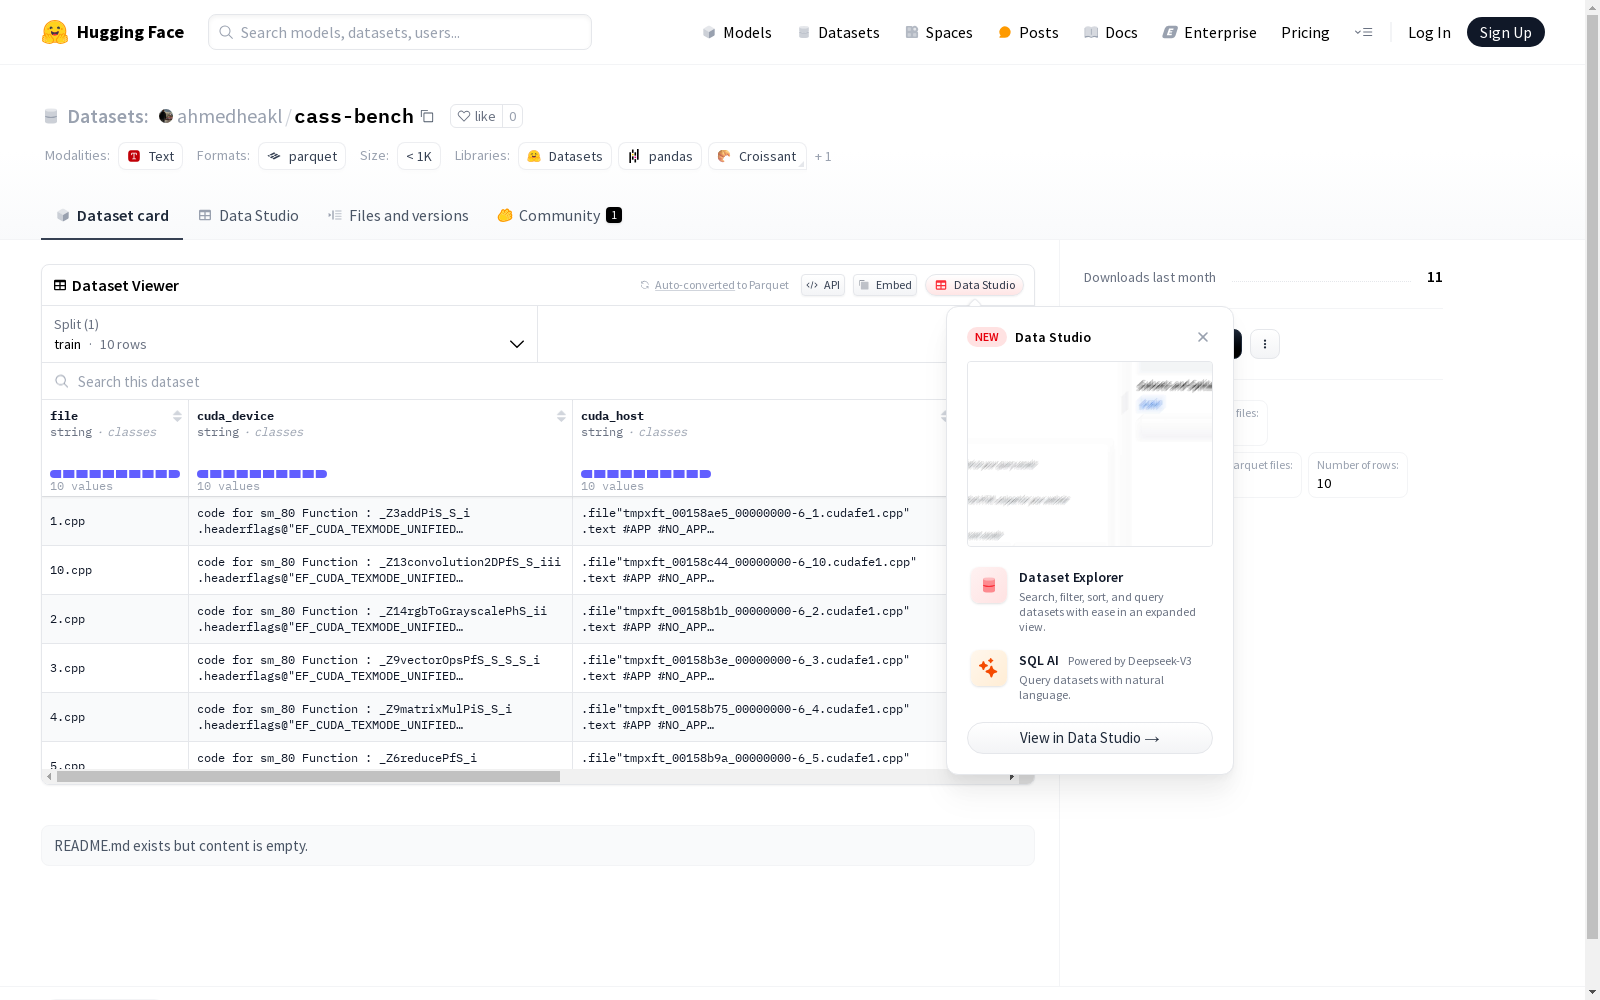Click the cuda_host cell containing 6_2.cudafe1.cpp
This screenshot has width=1600, height=1000.
[x=760, y=619]
